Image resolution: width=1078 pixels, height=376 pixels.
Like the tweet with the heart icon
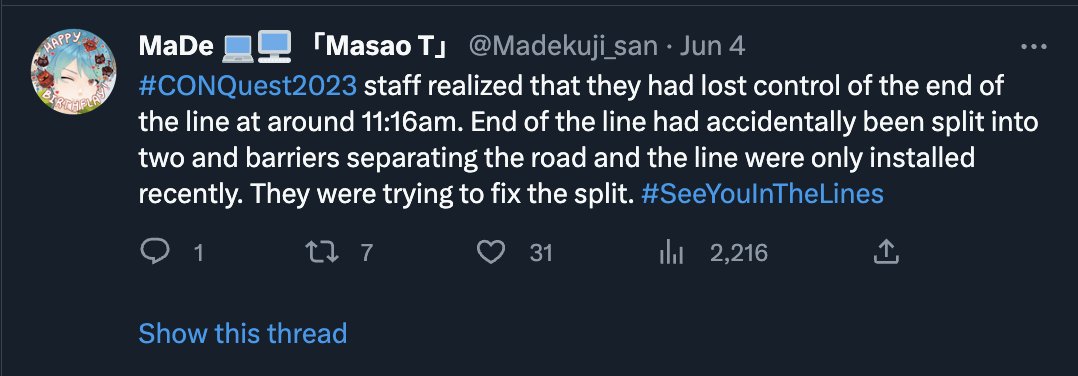[x=491, y=253]
